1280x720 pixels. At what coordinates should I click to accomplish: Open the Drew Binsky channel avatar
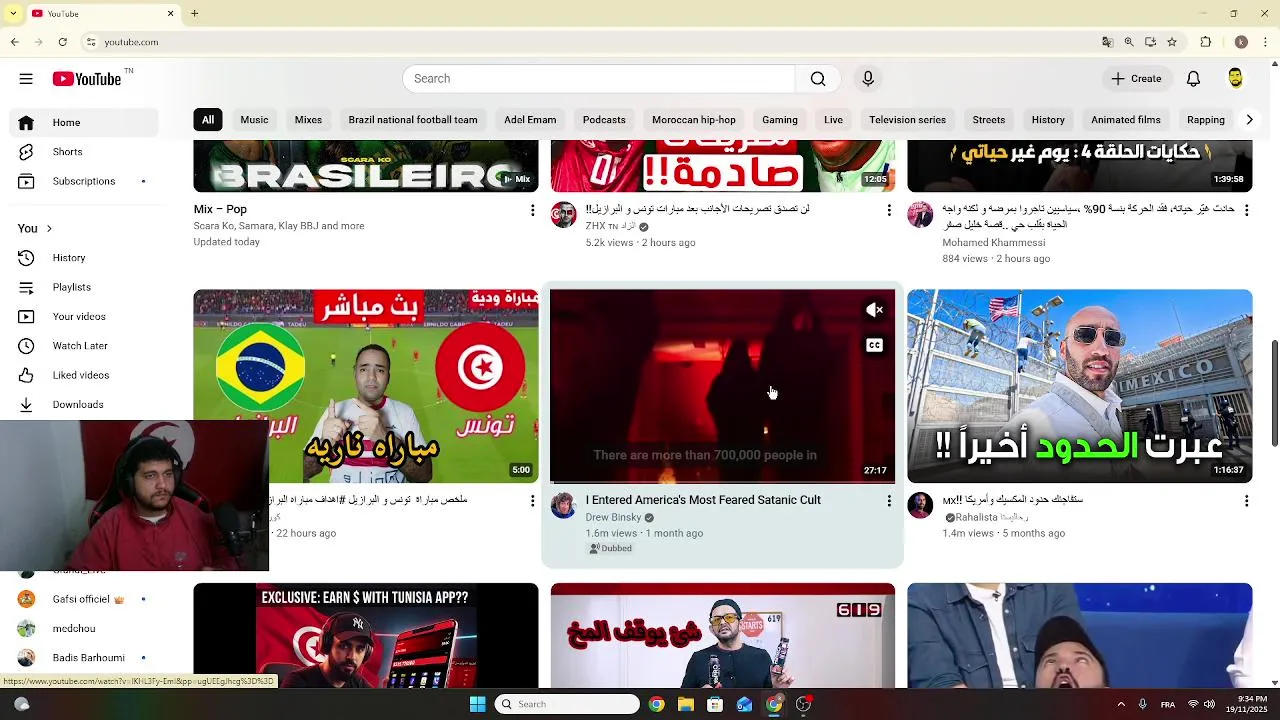coord(563,505)
